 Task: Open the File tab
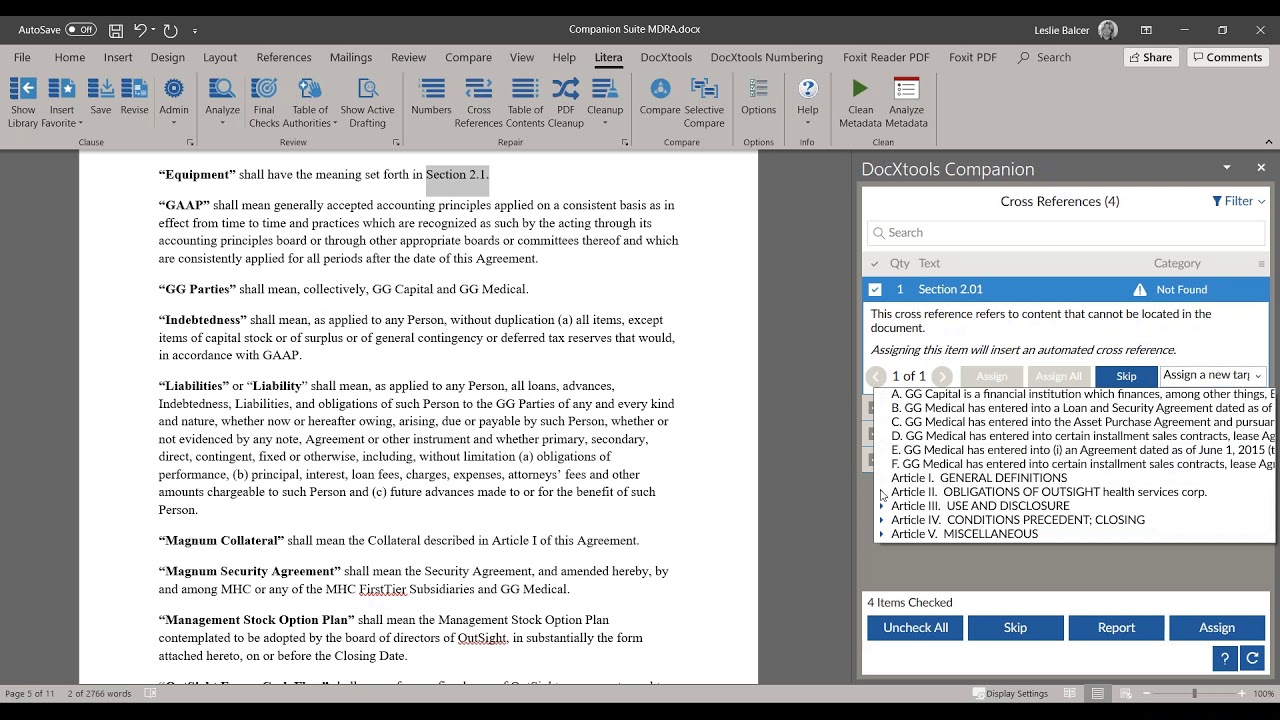[22, 57]
